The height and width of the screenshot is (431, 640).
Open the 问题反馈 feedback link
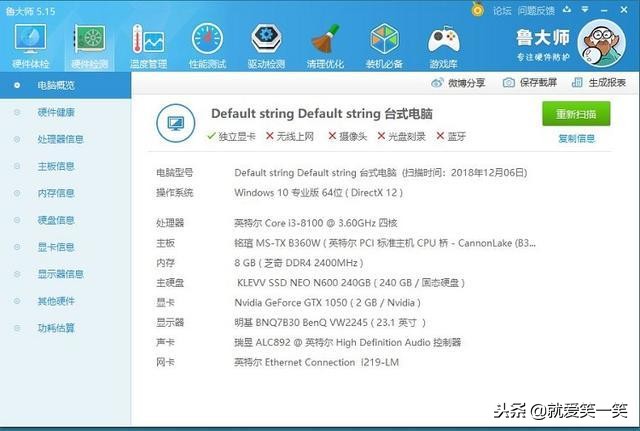(536, 11)
